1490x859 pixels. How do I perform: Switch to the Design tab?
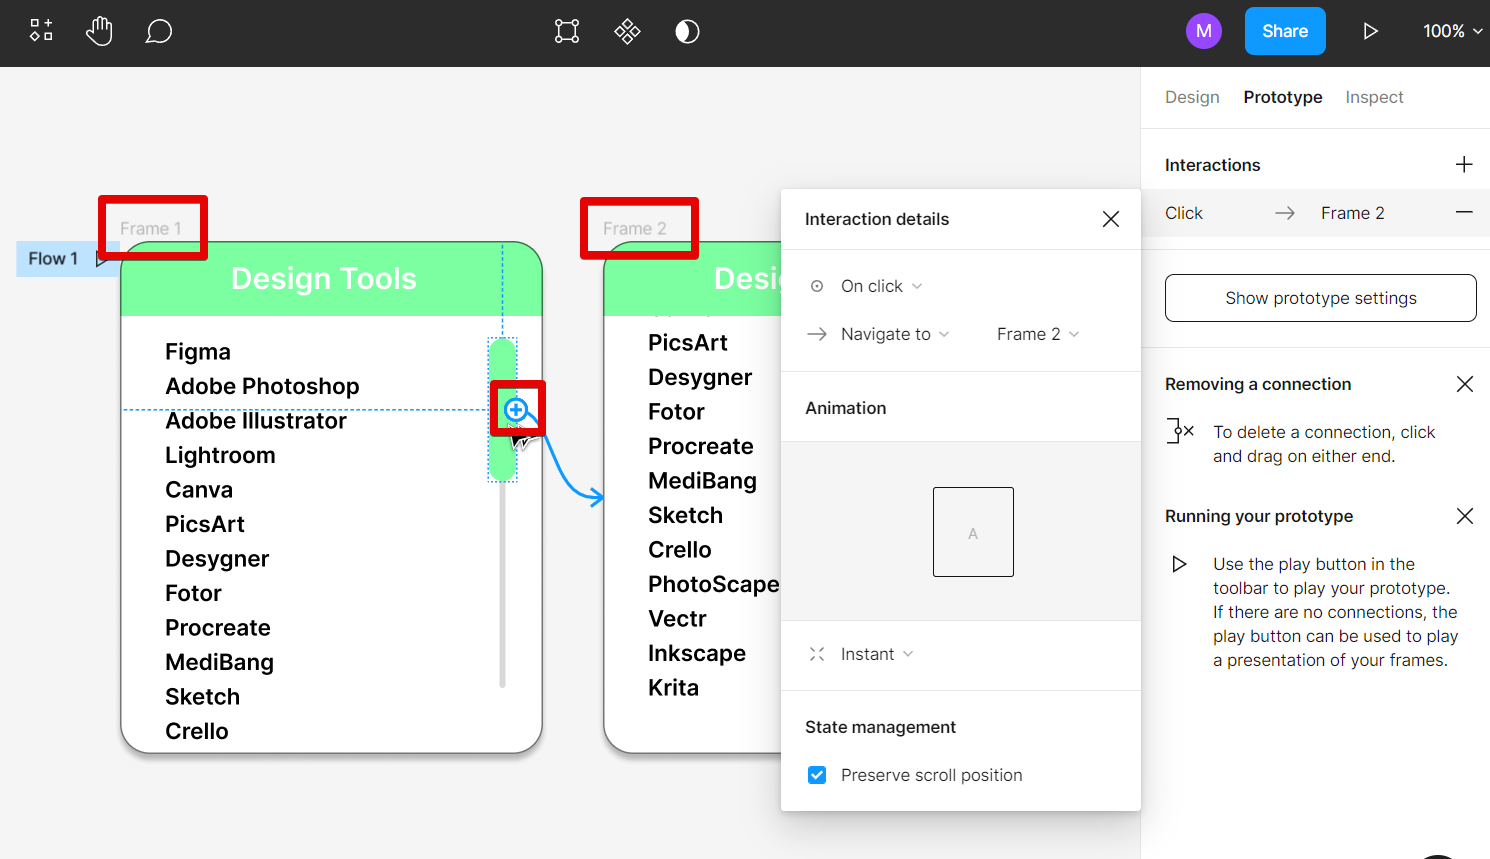point(1192,97)
